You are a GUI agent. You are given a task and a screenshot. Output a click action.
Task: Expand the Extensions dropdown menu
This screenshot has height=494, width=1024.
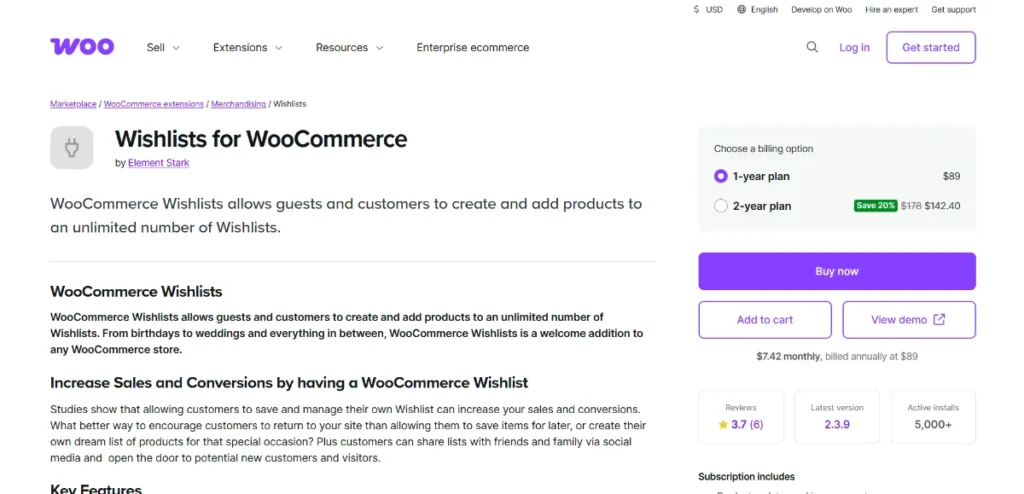point(247,47)
